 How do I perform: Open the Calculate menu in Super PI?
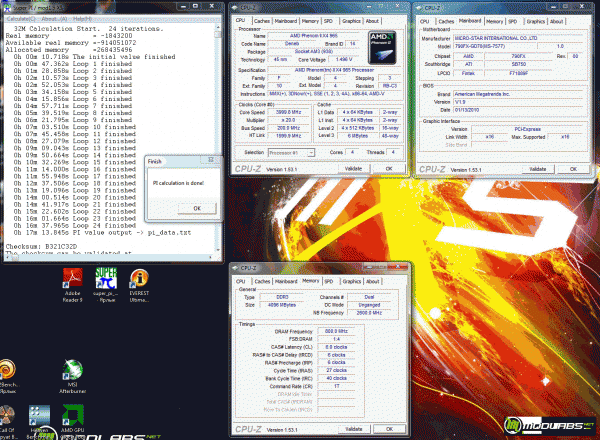[21, 19]
